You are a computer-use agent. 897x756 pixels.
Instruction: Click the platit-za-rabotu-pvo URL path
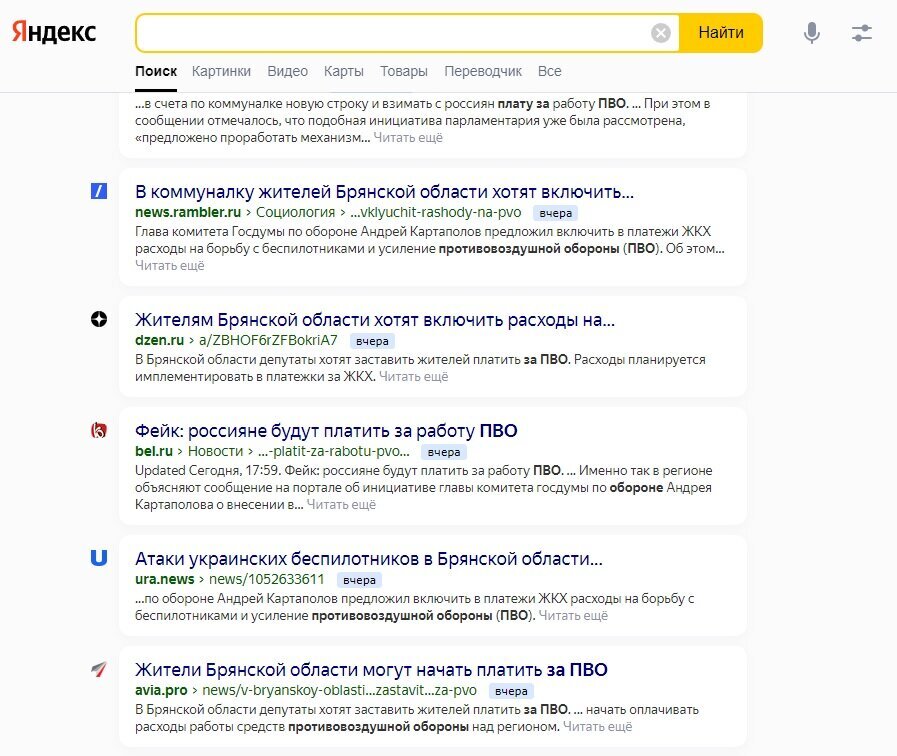(334, 451)
